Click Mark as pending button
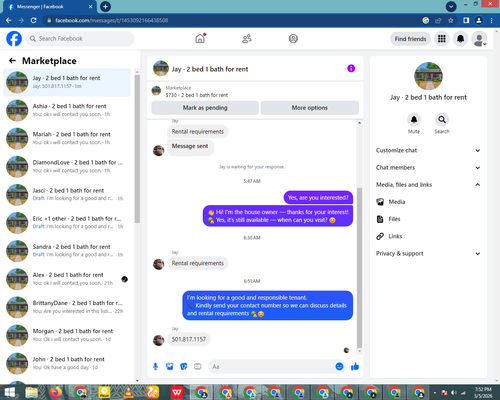The image size is (500, 400). point(205,108)
